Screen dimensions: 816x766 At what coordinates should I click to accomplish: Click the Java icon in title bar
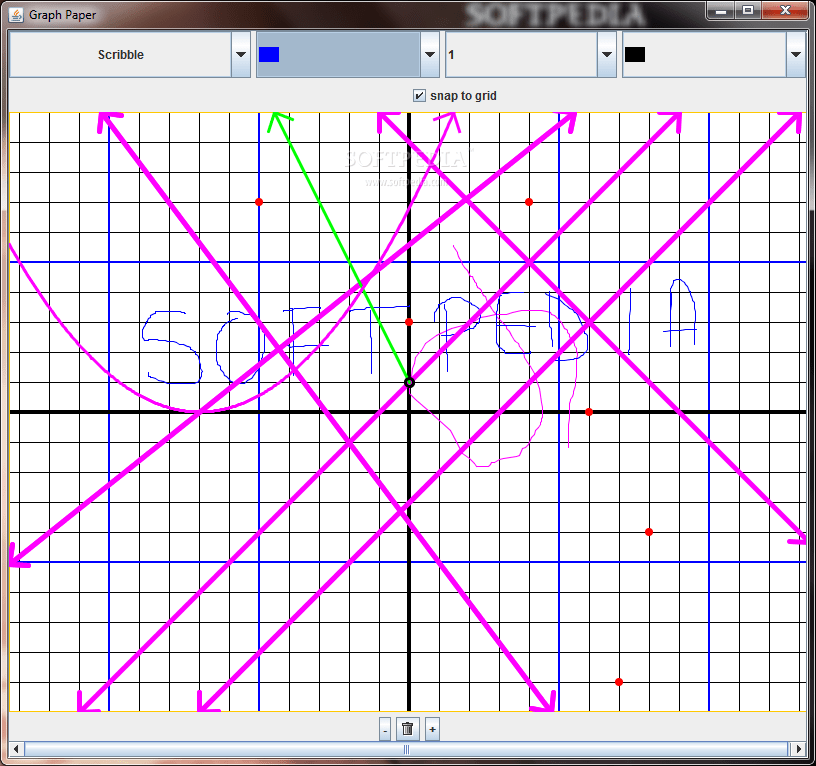click(16, 15)
